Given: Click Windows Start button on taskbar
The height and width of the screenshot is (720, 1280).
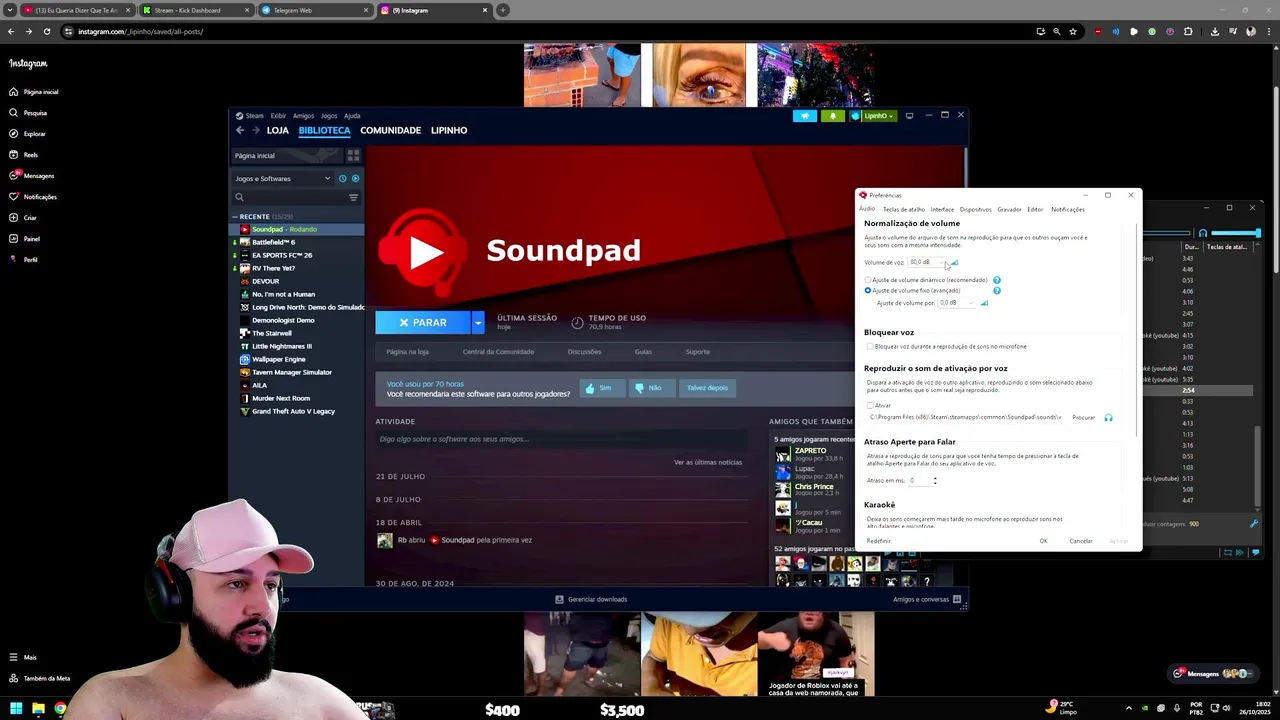Looking at the screenshot, I should (16, 710).
